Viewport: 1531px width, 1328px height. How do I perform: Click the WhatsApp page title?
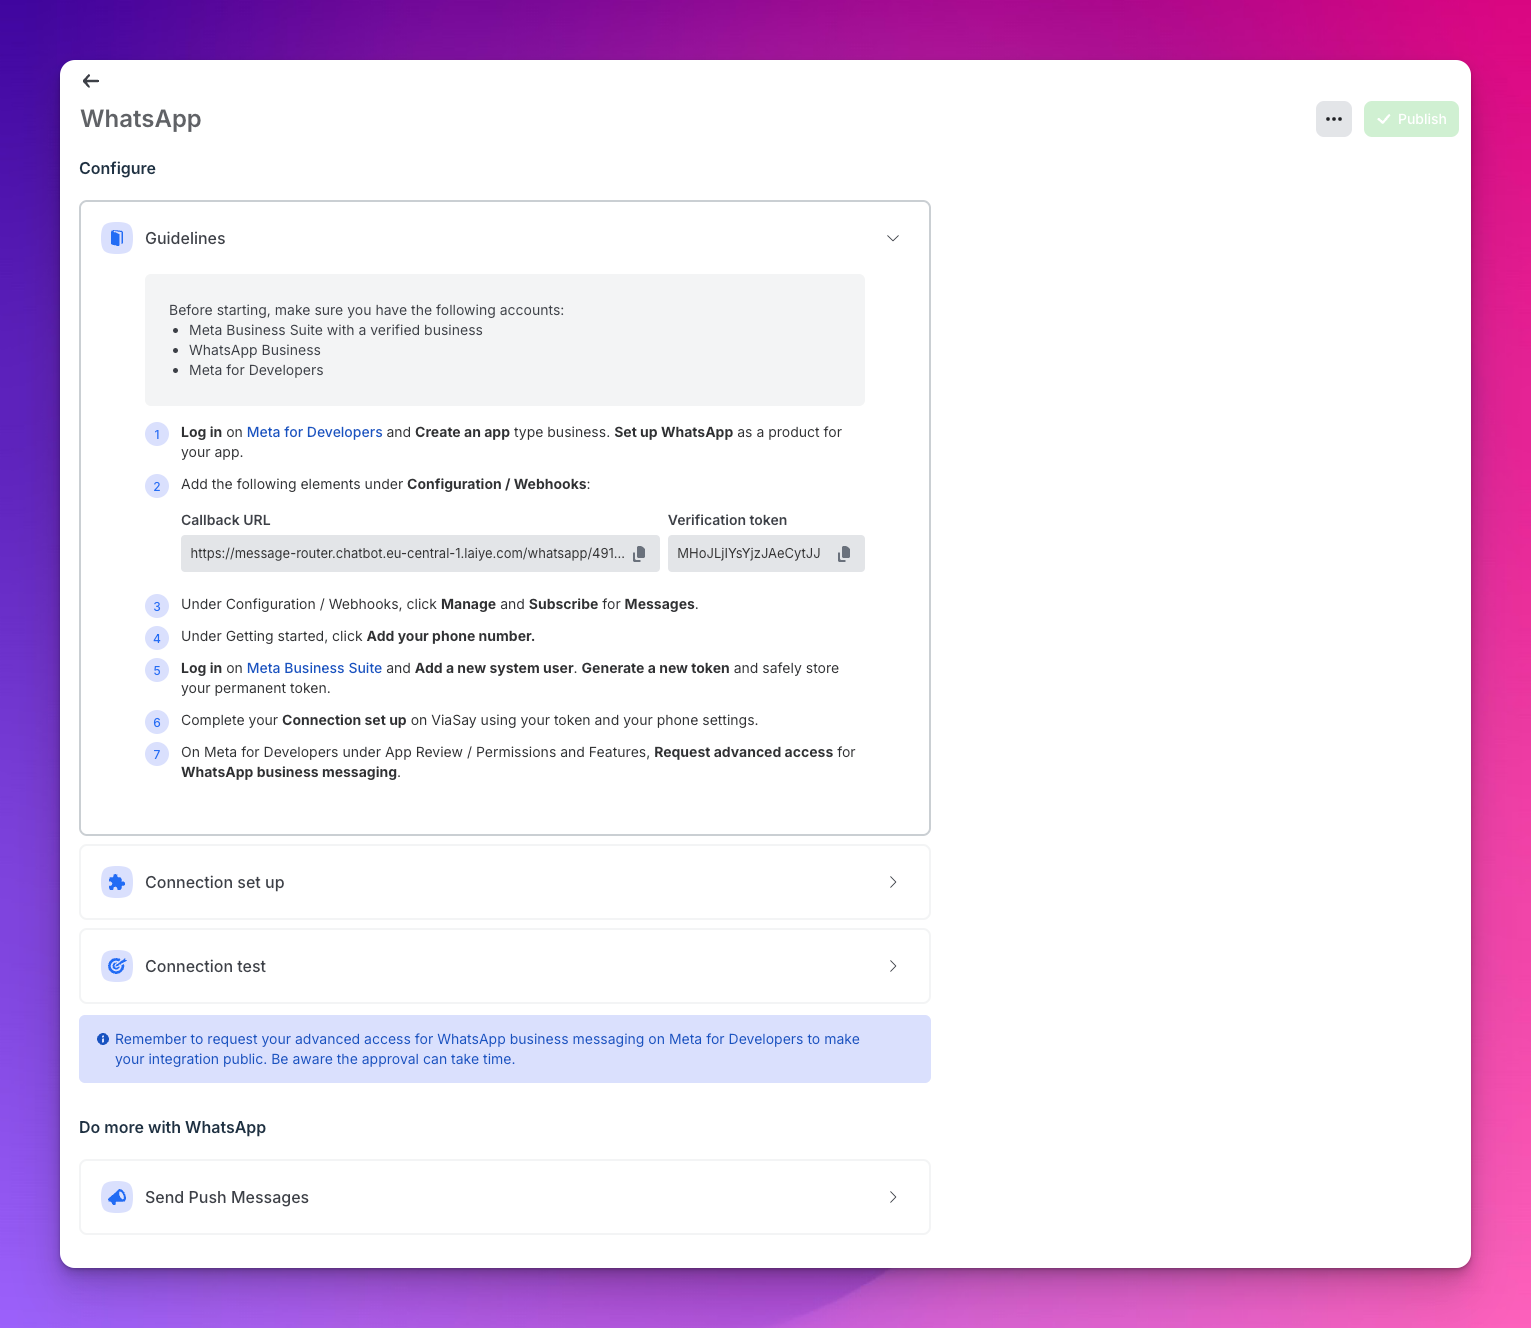tap(141, 119)
